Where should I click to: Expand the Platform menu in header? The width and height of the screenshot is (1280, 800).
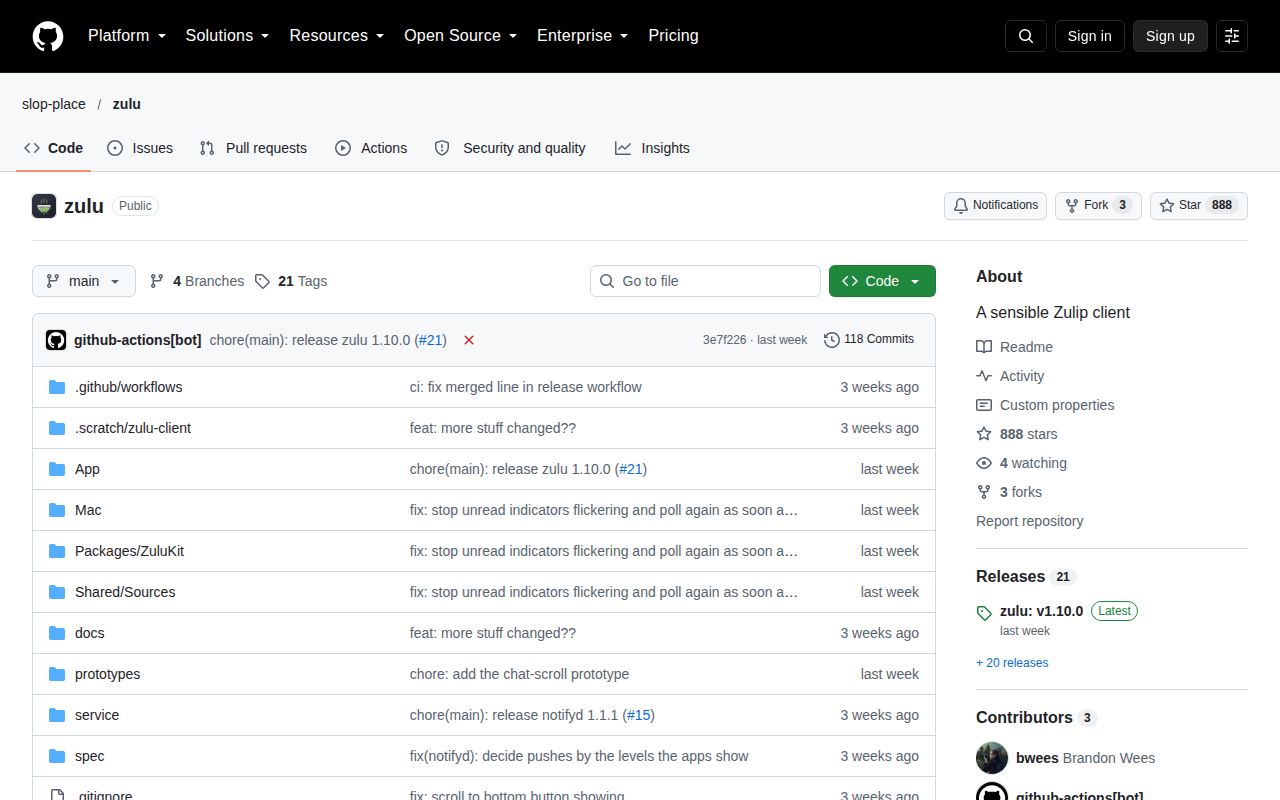(127, 36)
